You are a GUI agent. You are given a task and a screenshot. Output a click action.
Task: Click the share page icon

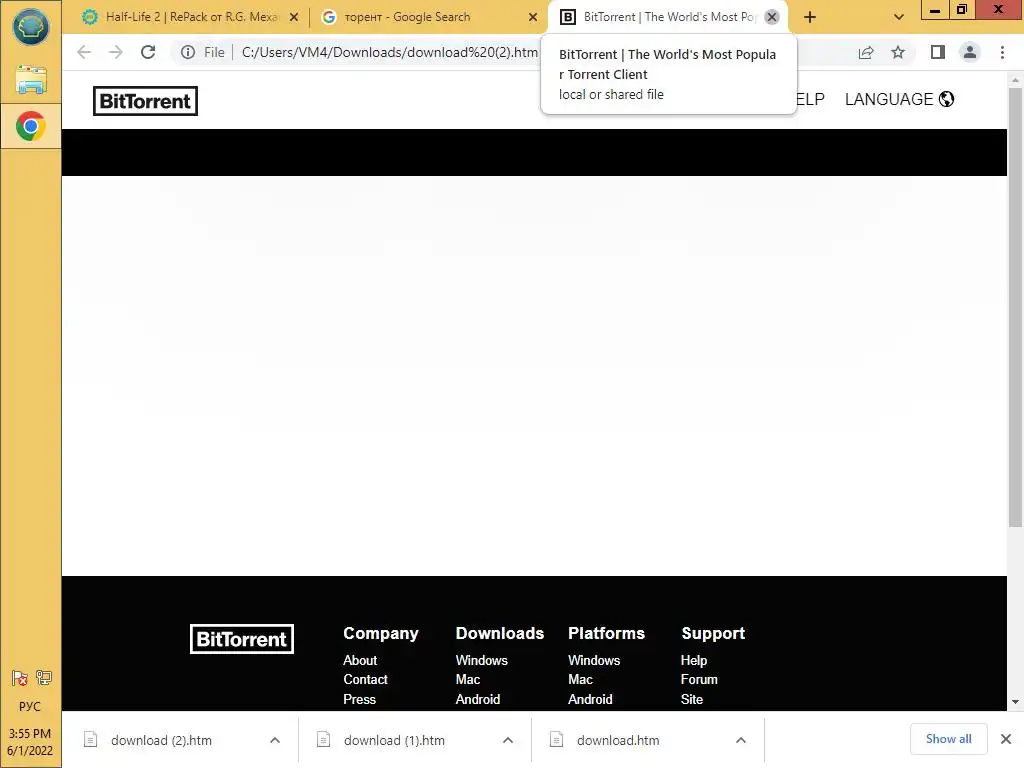coord(866,52)
